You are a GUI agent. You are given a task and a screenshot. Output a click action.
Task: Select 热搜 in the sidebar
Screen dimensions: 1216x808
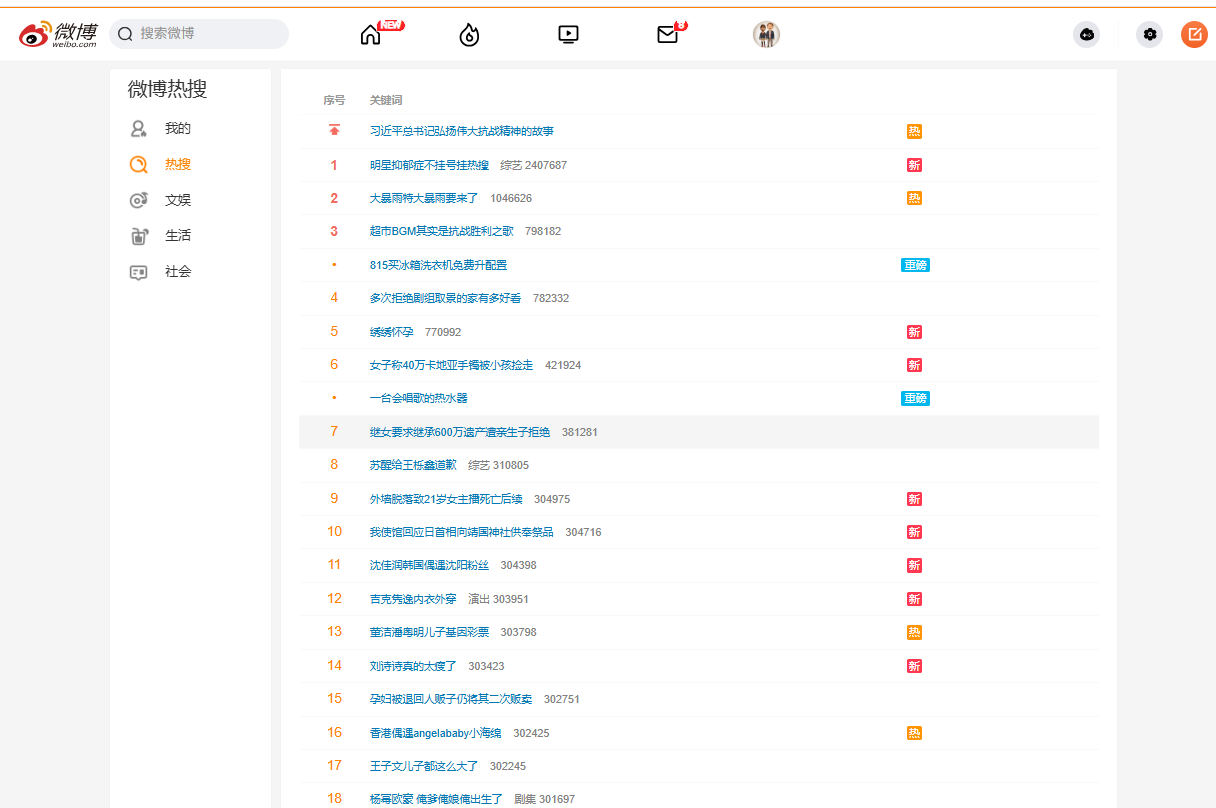178,164
